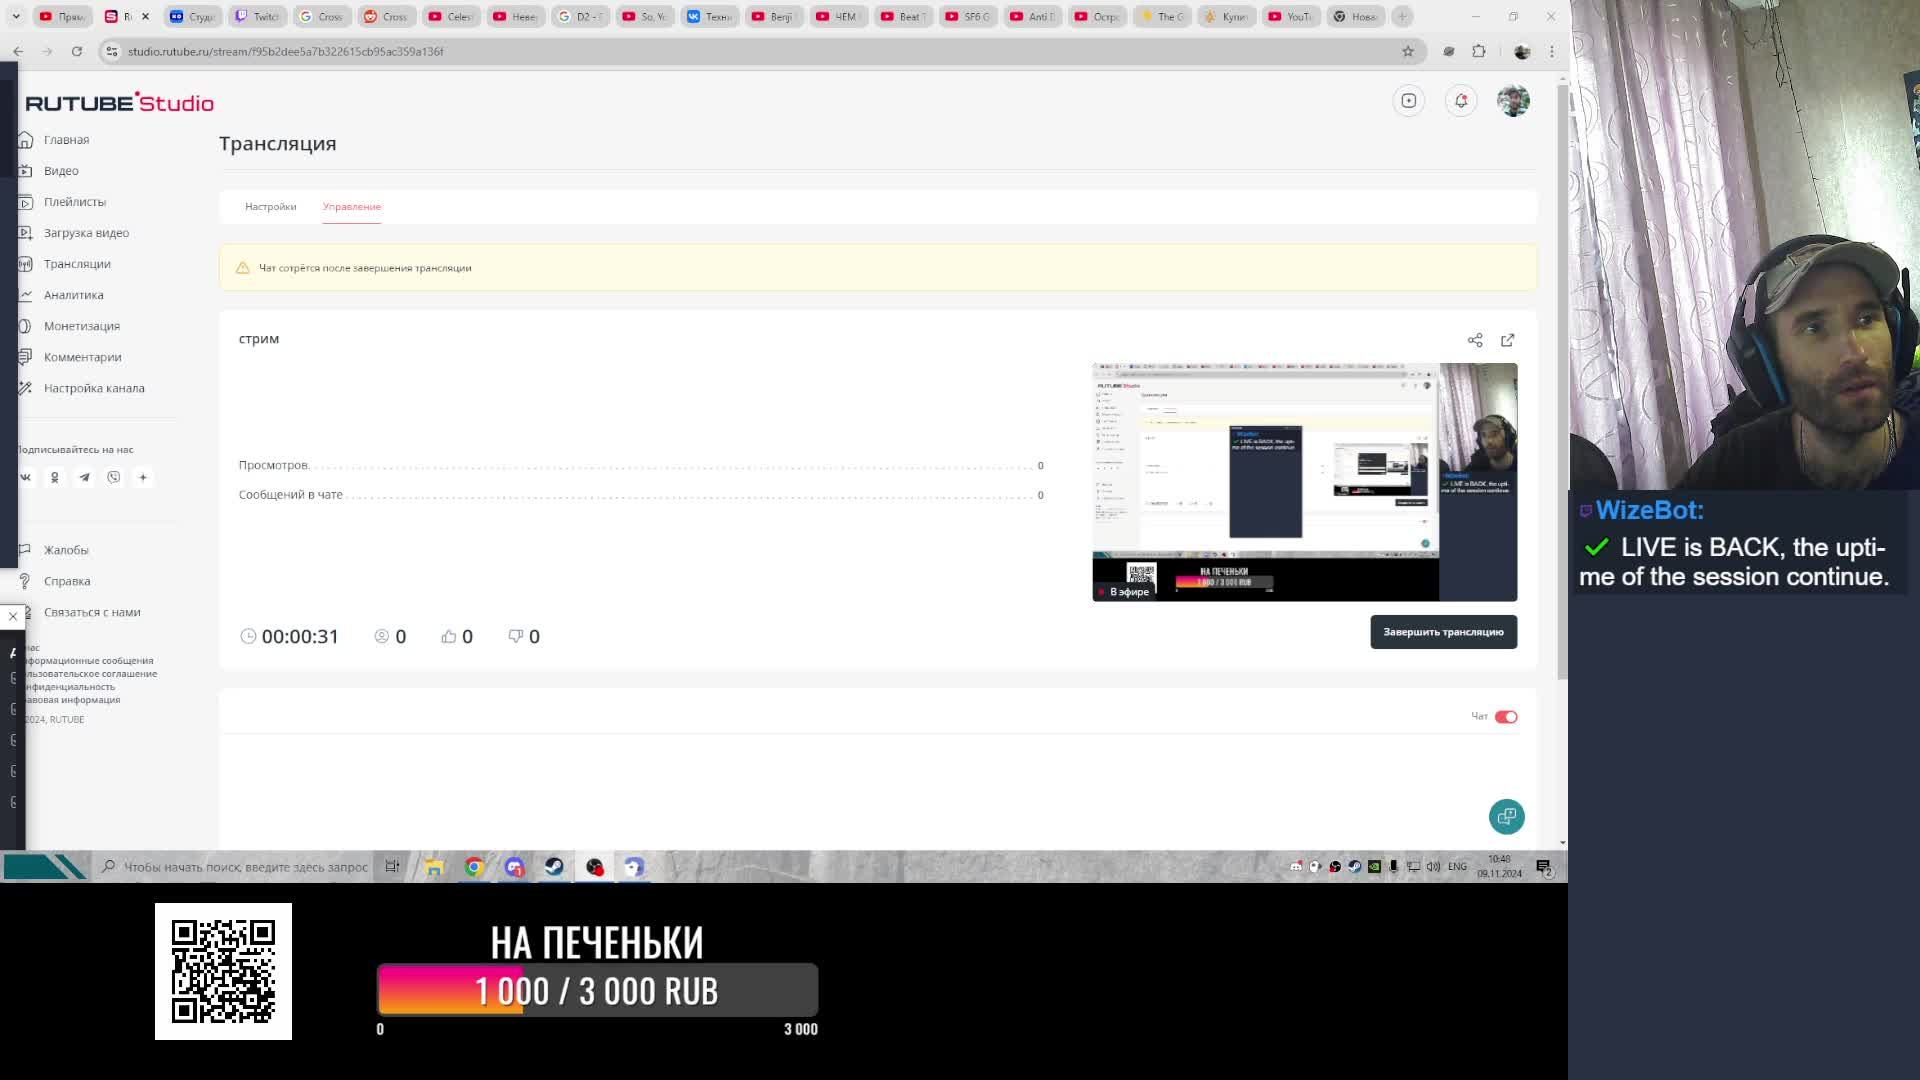Expand the browser tab search dropdown arrow
Screen dimensions: 1920x1080
pyautogui.click(x=16, y=16)
